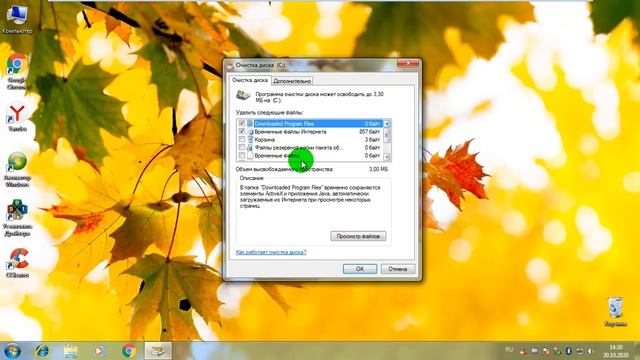
Task: Check the service pack backup files checkbox
Action: [x=242, y=147]
